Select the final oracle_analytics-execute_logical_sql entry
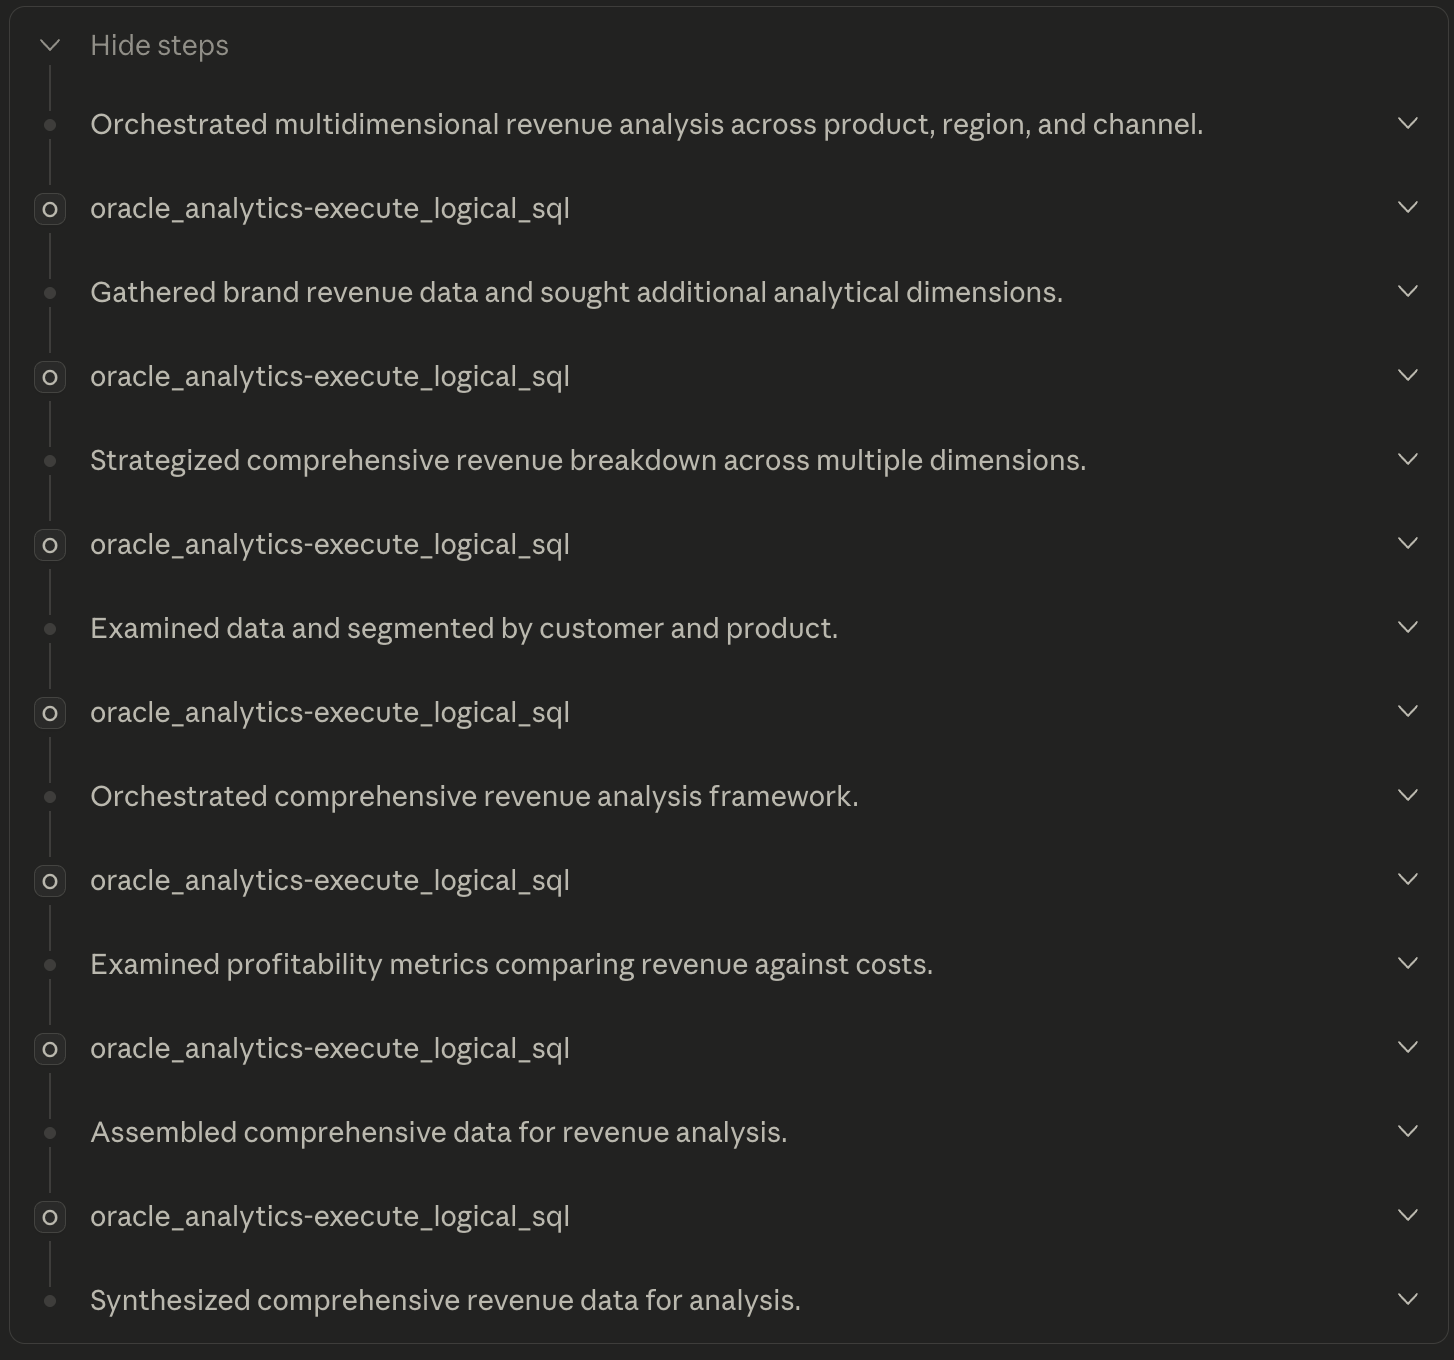This screenshot has width=1454, height=1360. click(x=330, y=1217)
